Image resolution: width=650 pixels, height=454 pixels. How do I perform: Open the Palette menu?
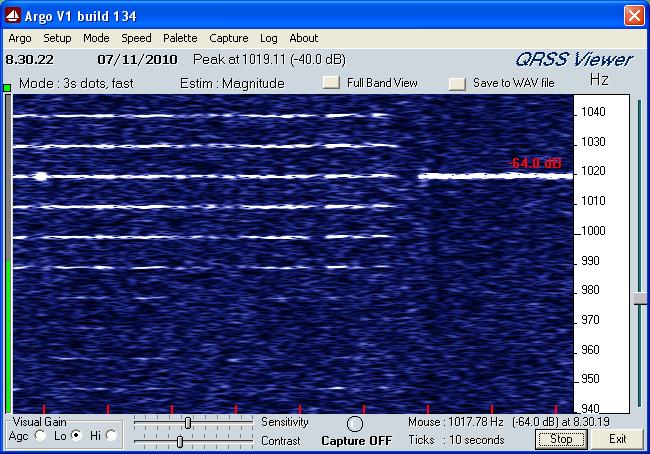180,38
